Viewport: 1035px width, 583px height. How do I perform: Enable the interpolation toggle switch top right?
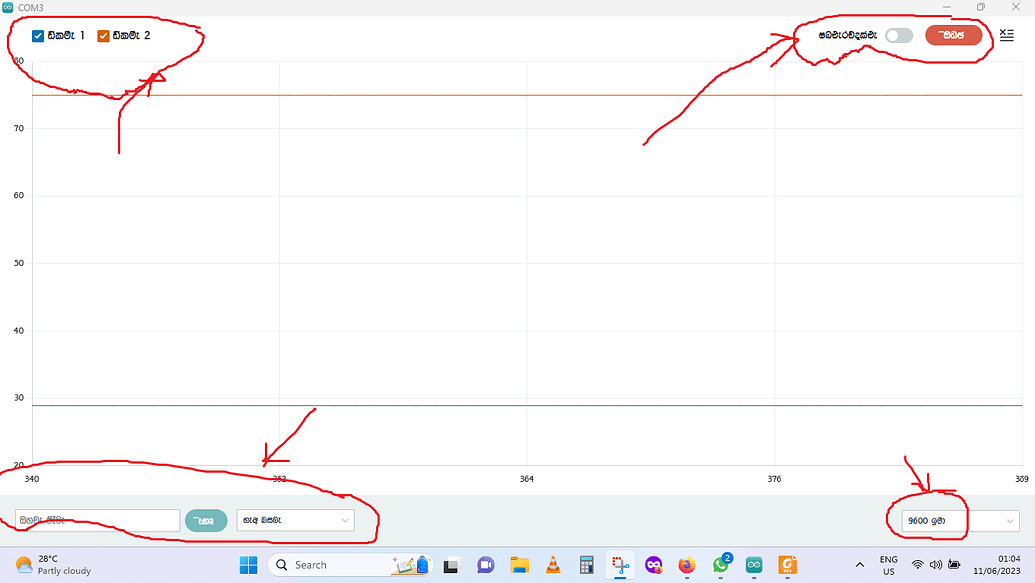(897, 34)
